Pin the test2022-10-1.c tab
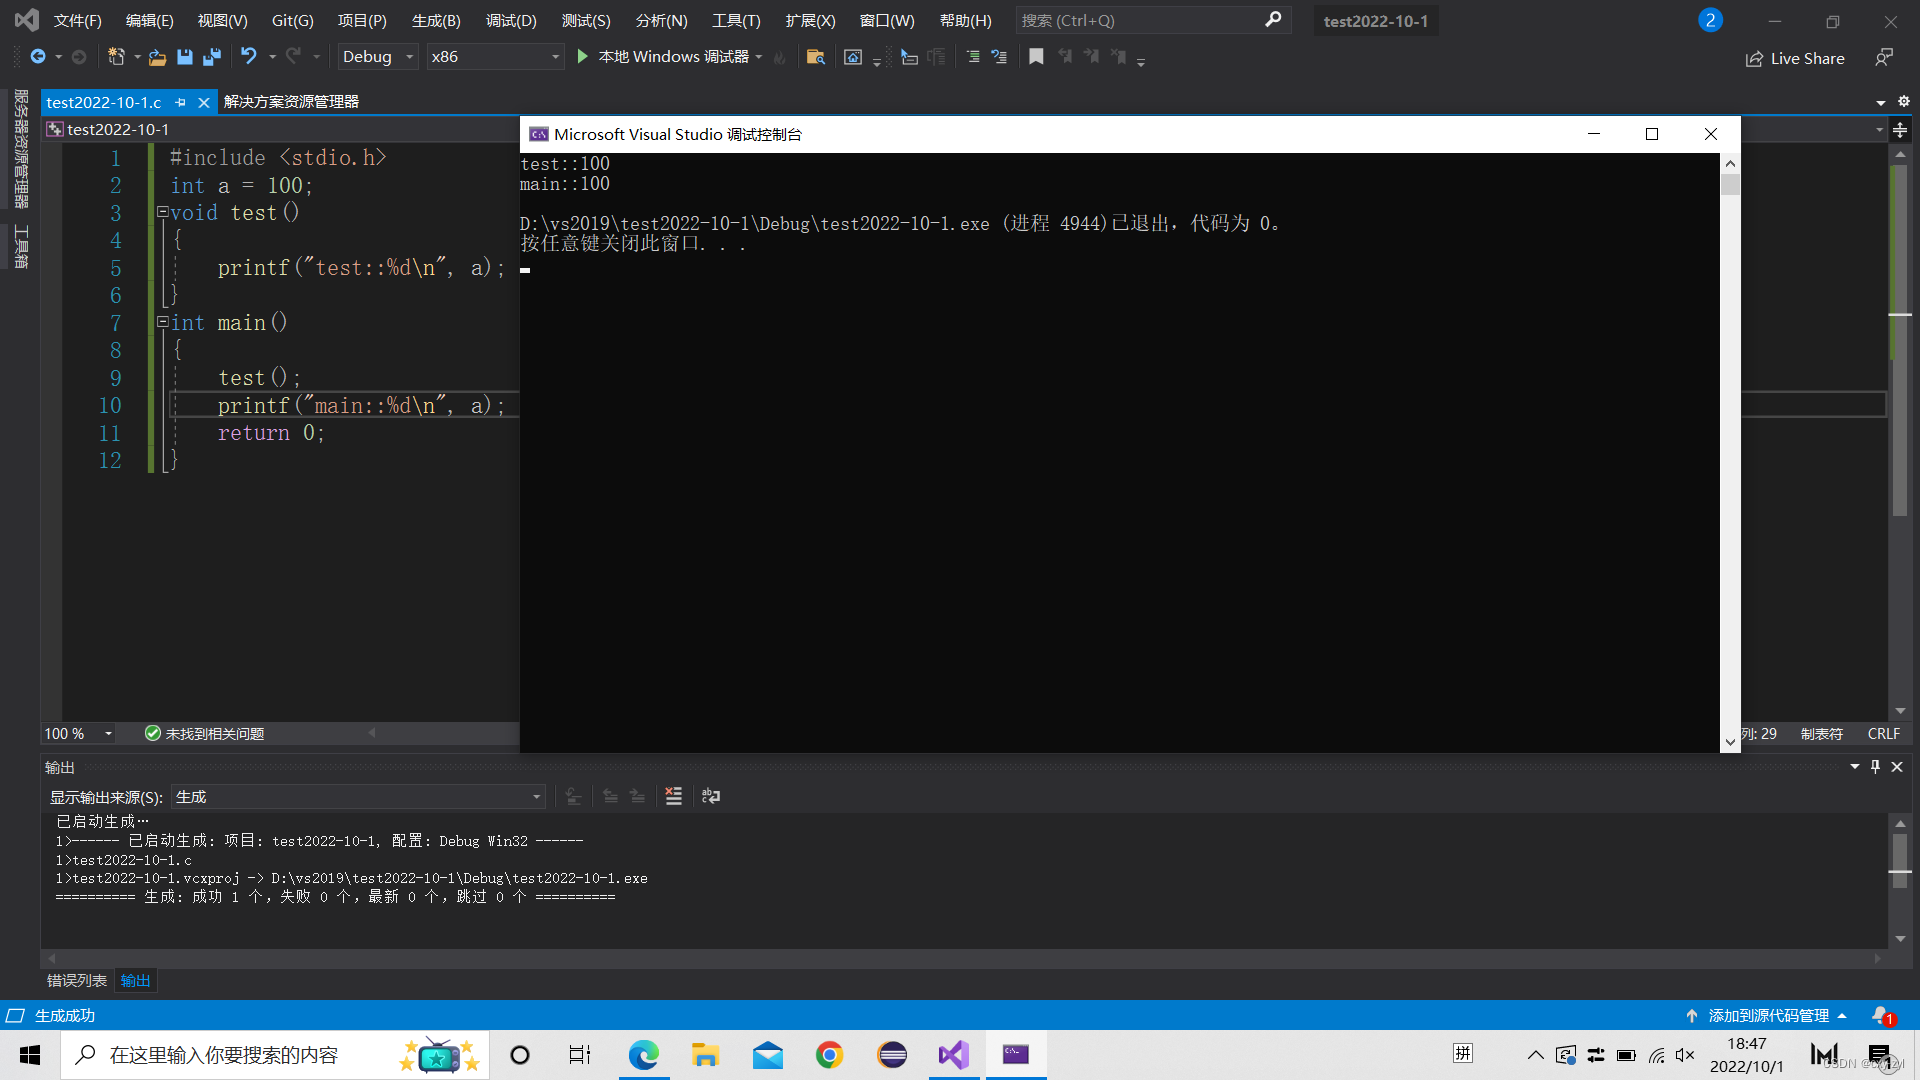 click(180, 102)
